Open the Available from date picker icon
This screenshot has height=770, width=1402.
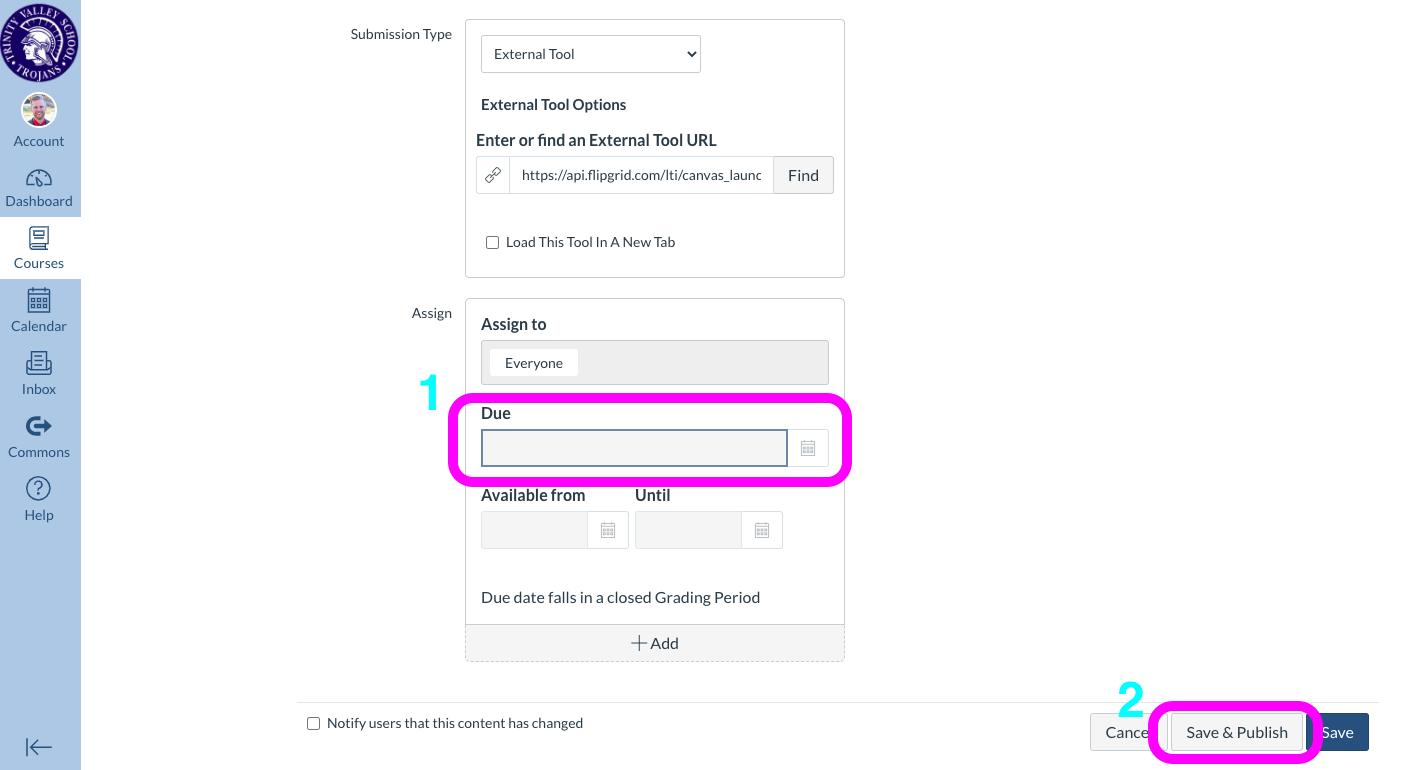point(607,529)
